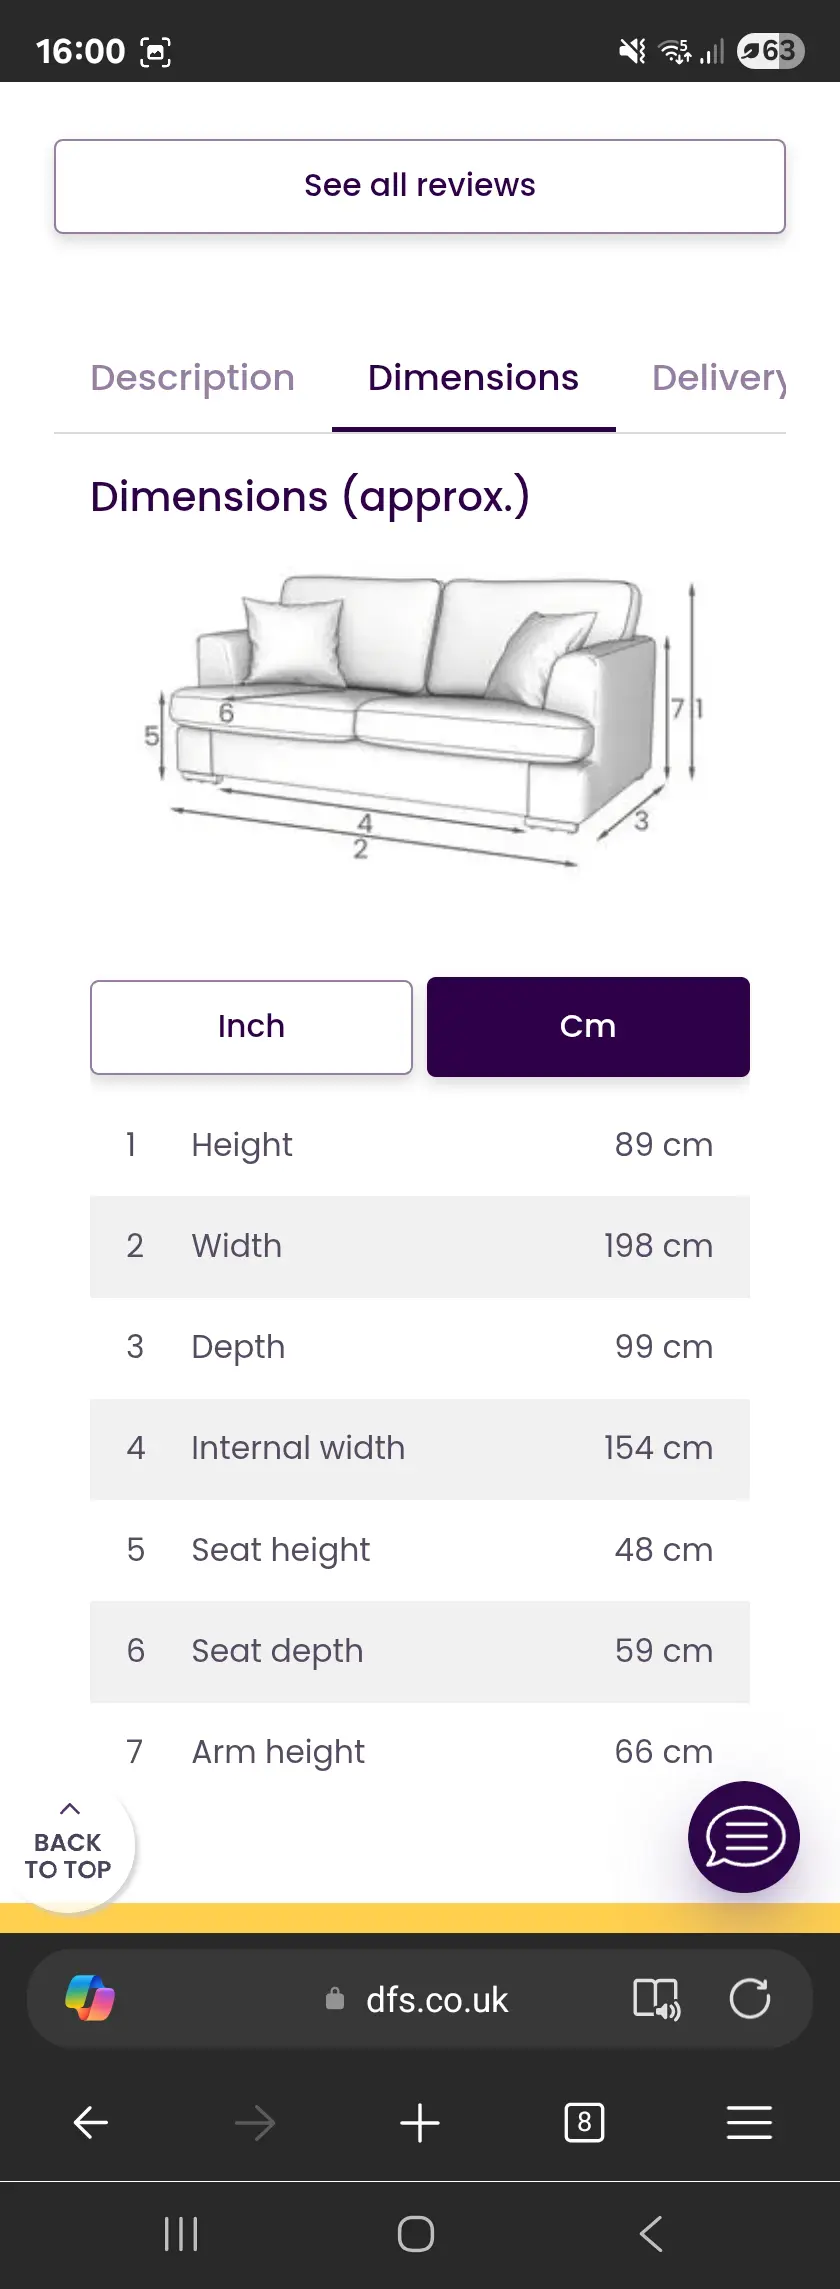Click the See all reviews button
Image resolution: width=840 pixels, height=2289 pixels.
pos(420,186)
